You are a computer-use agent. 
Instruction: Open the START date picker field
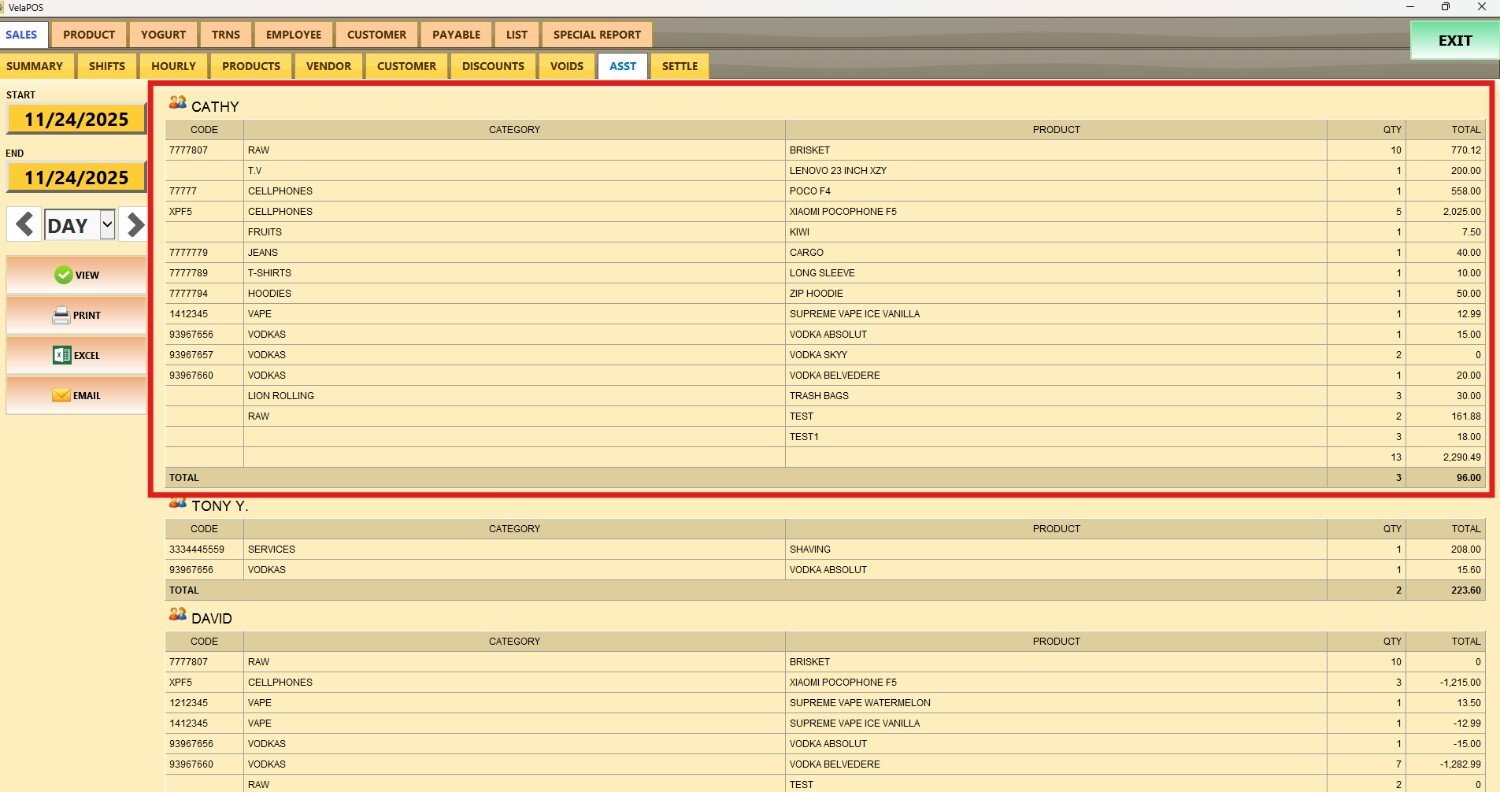click(x=76, y=120)
